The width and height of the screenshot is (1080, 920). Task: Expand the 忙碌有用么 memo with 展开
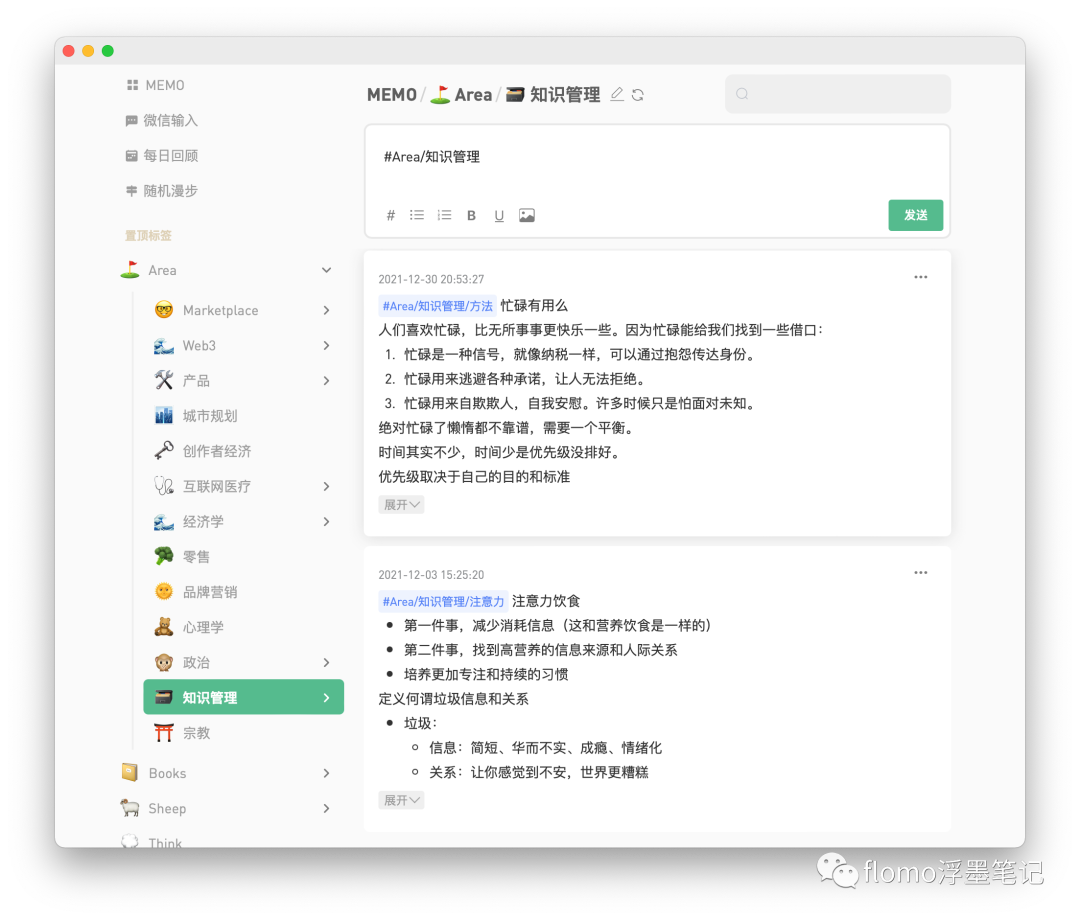tap(401, 505)
